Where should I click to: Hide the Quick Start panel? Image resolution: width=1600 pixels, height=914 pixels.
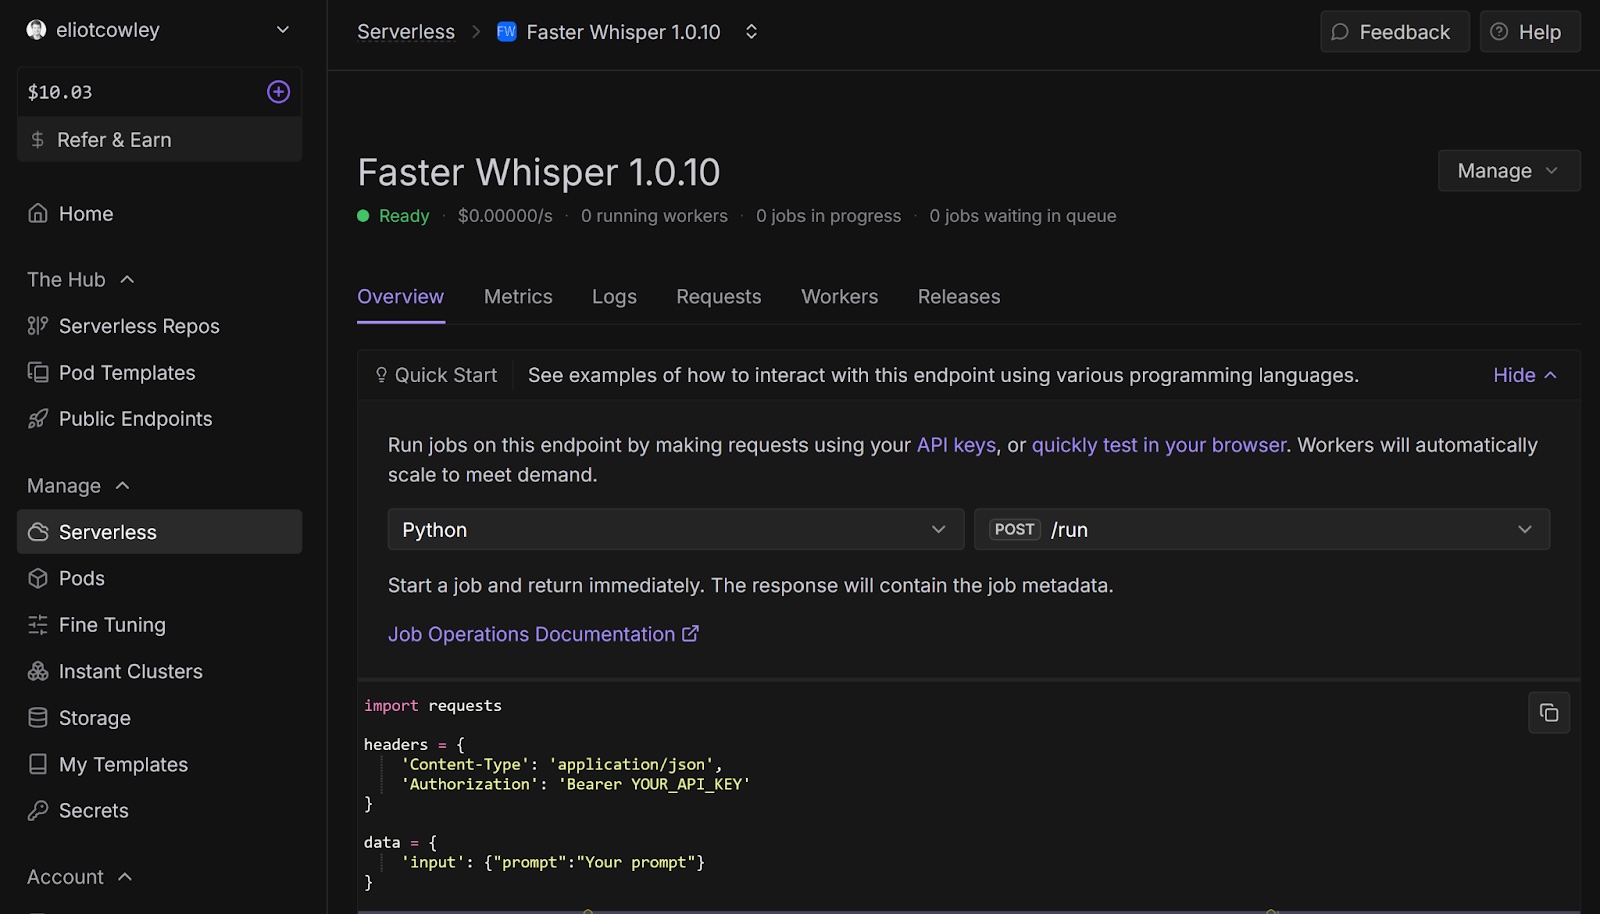[x=1525, y=375]
